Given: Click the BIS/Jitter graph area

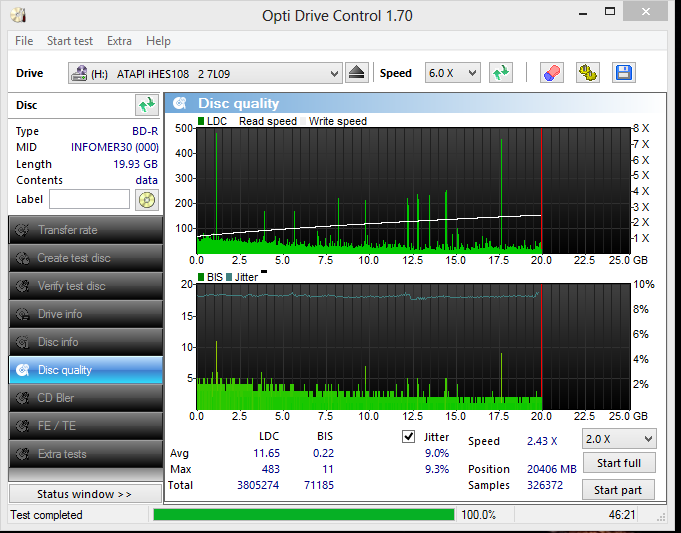Looking at the screenshot, I should (413, 347).
